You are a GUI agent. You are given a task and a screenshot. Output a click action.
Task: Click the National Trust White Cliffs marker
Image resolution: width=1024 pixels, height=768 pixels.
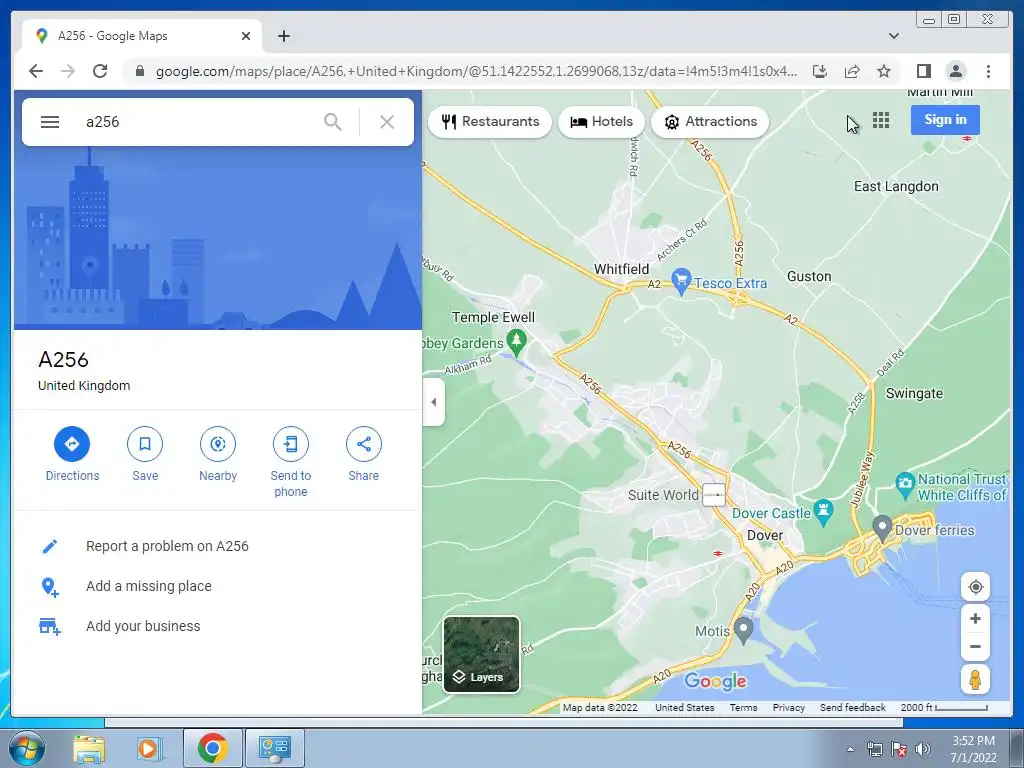tap(904, 486)
